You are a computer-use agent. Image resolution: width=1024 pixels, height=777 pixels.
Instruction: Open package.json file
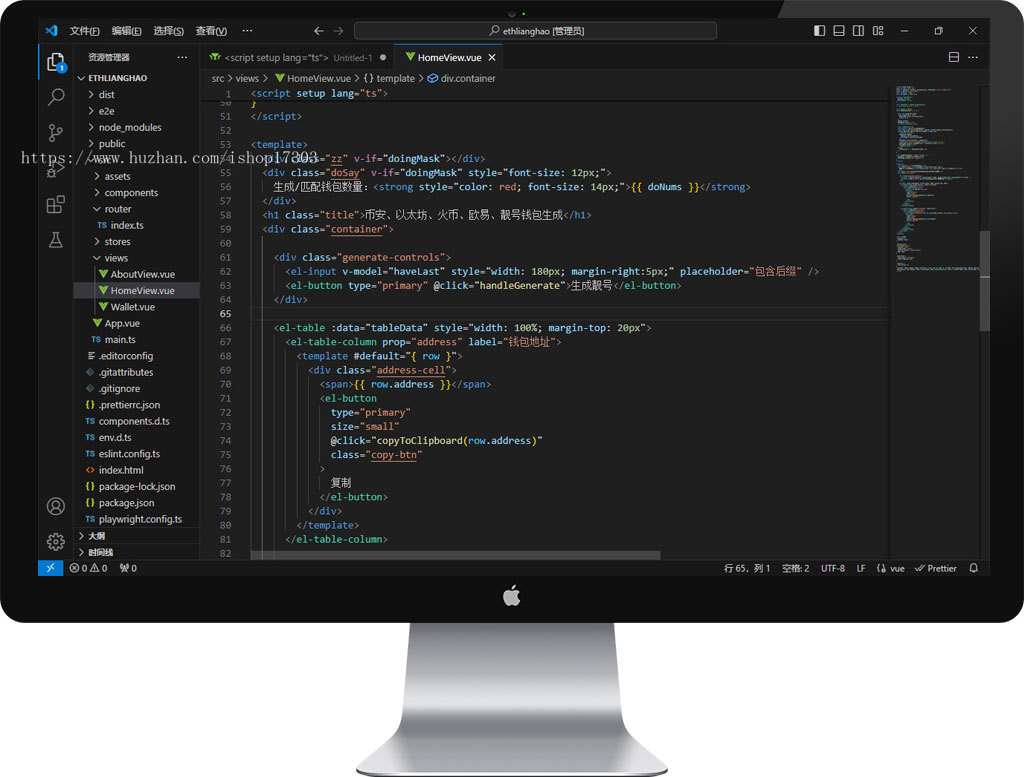click(126, 503)
